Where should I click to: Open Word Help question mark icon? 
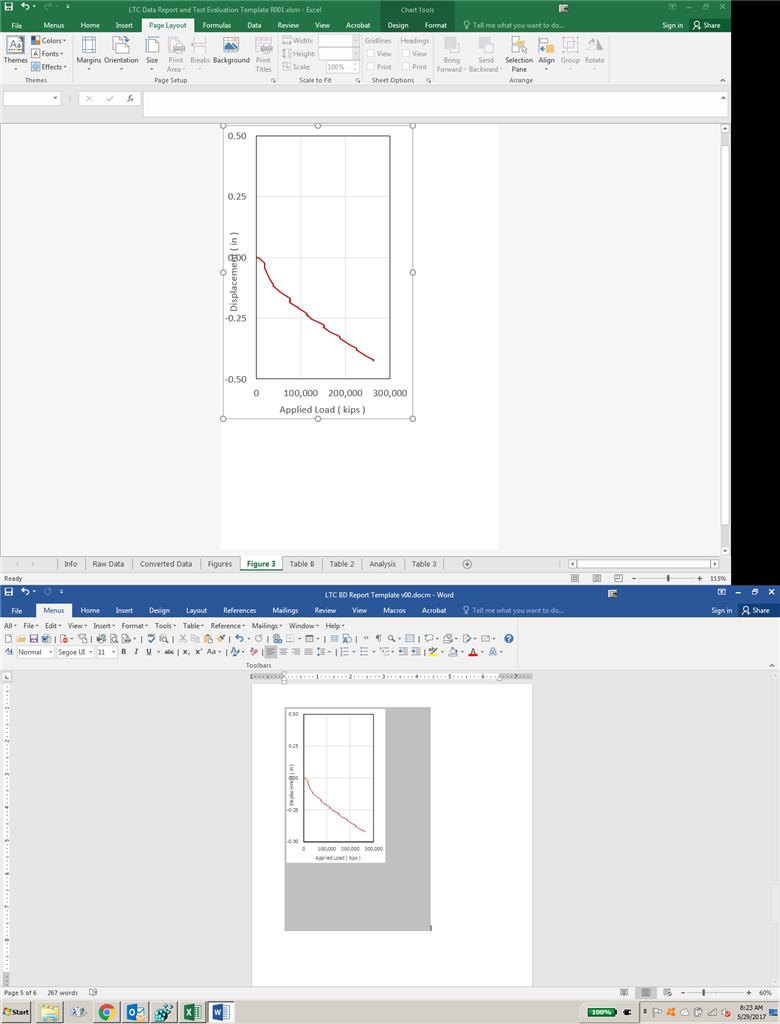click(509, 639)
